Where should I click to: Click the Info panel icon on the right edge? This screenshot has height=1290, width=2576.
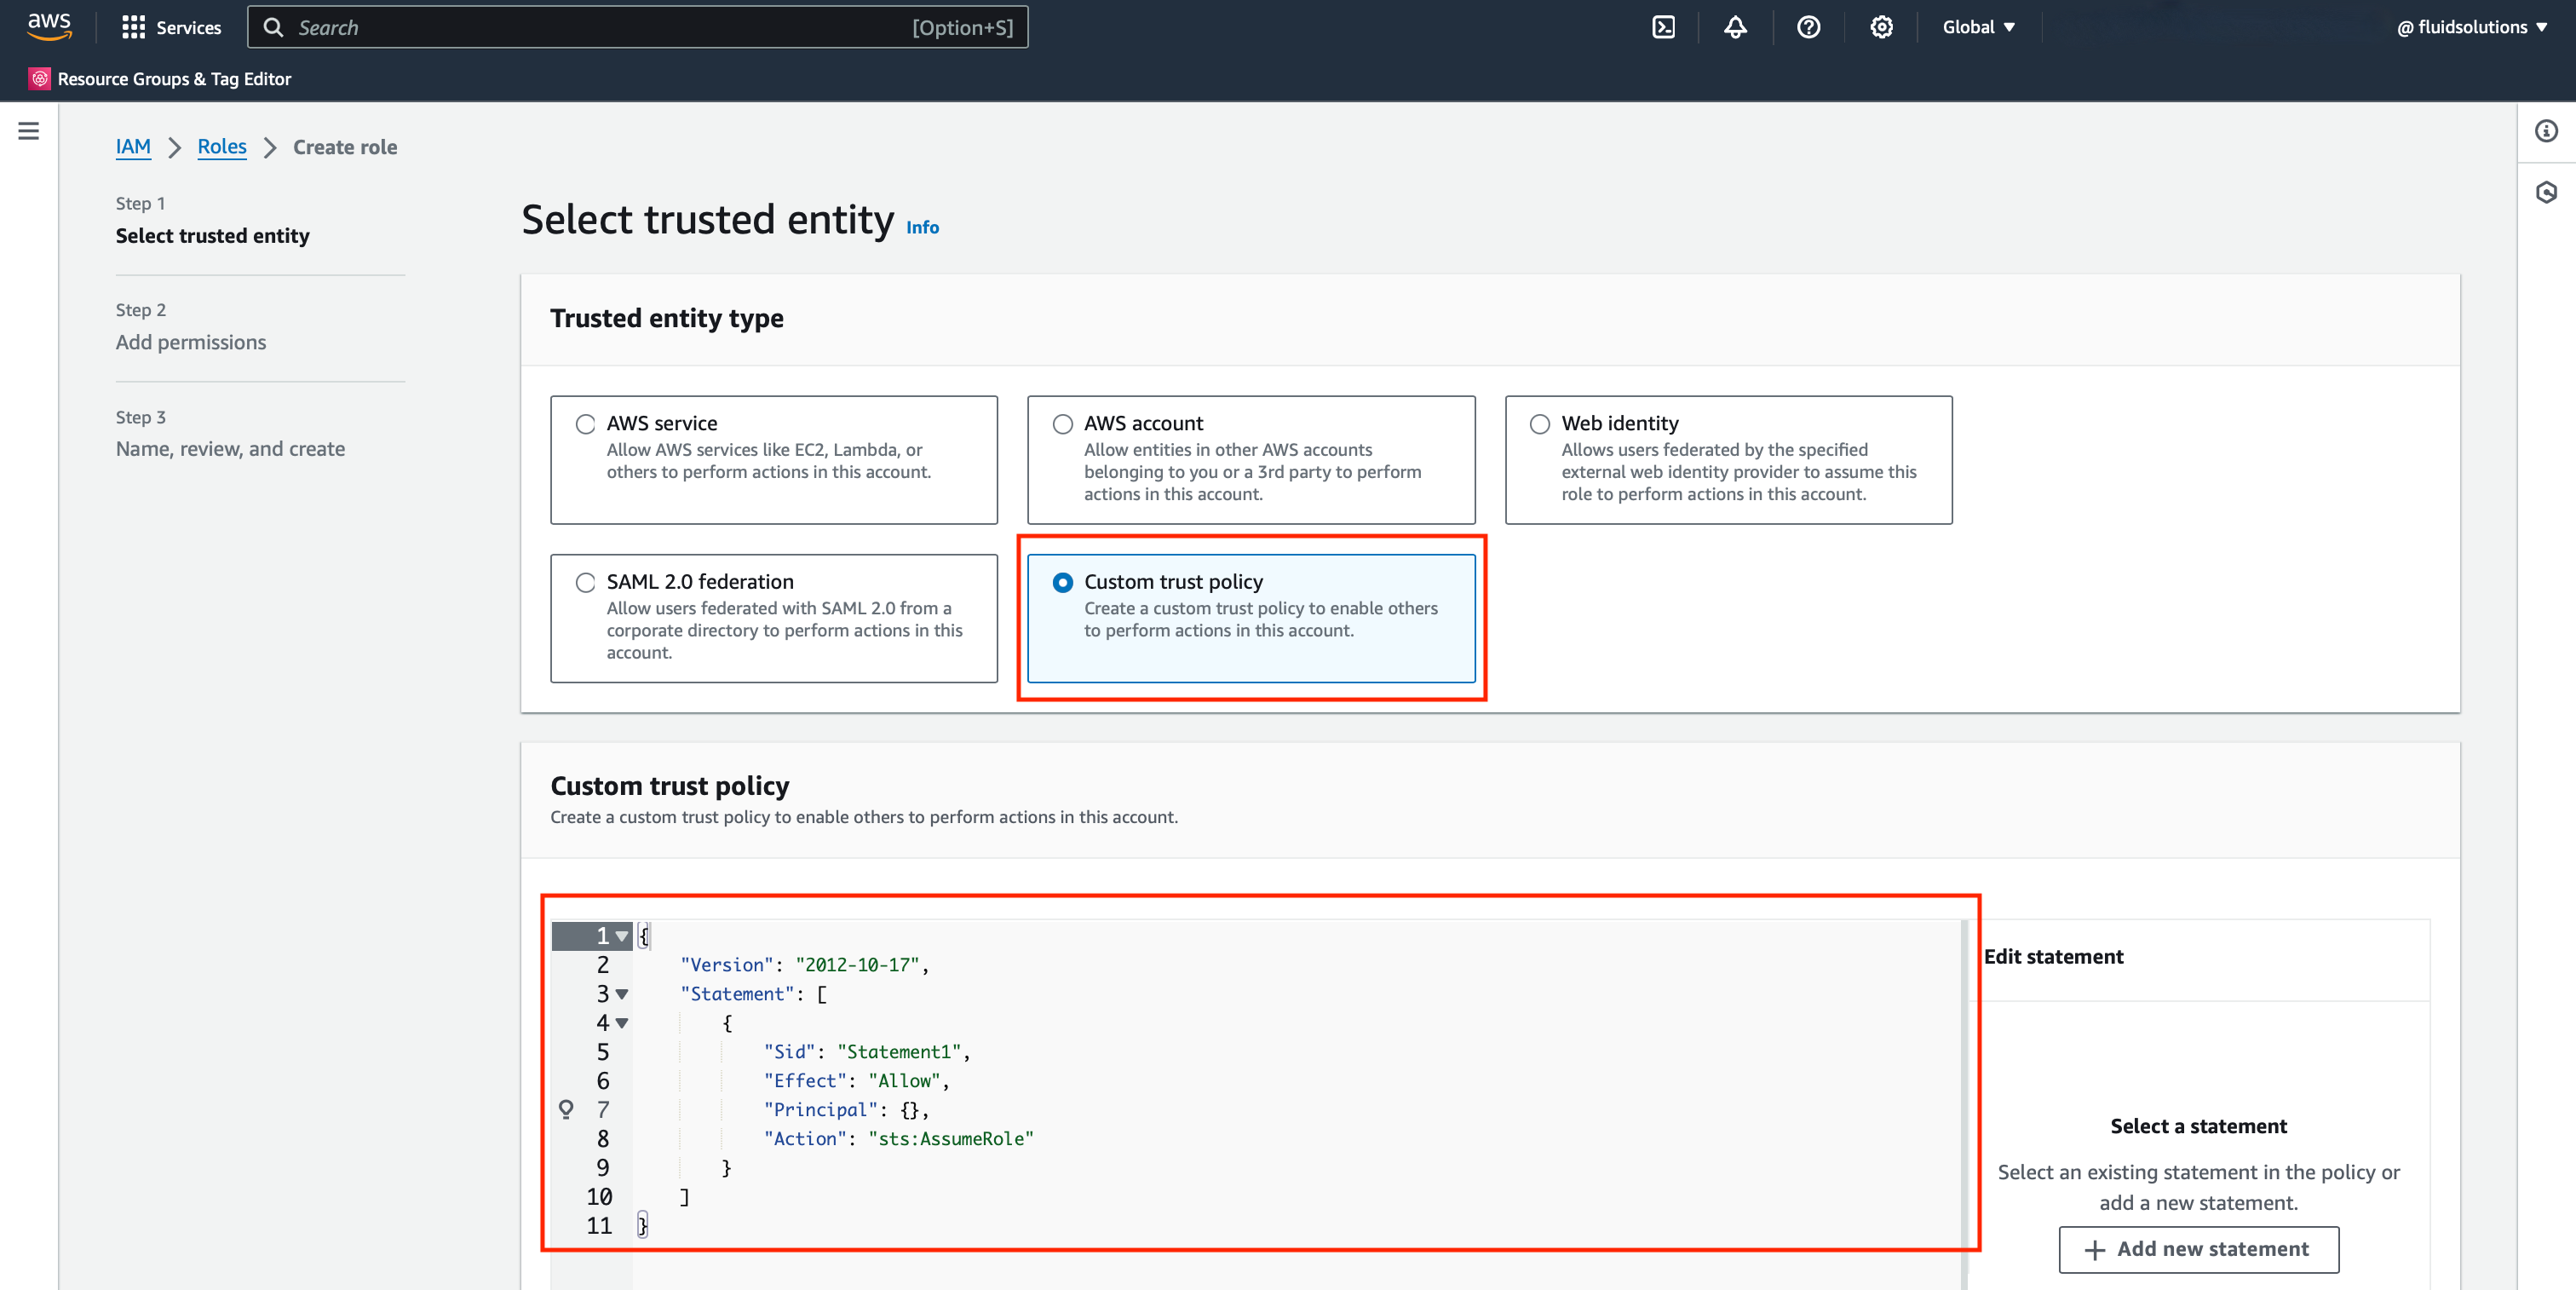2547,131
